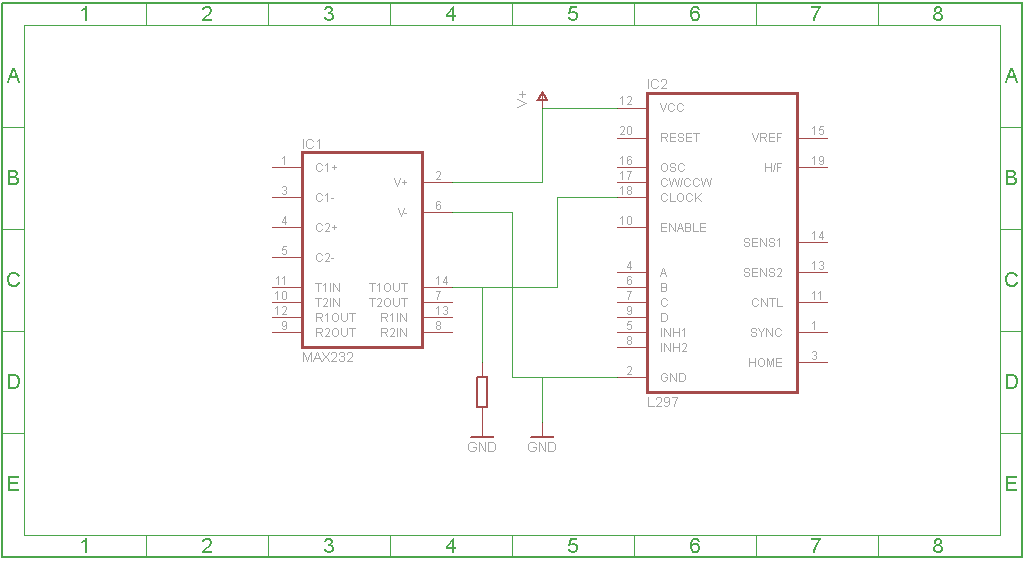Image resolution: width=1026 pixels, height=561 pixels.
Task: Select the resistor symbol below T1OUT net
Action: coord(482,392)
